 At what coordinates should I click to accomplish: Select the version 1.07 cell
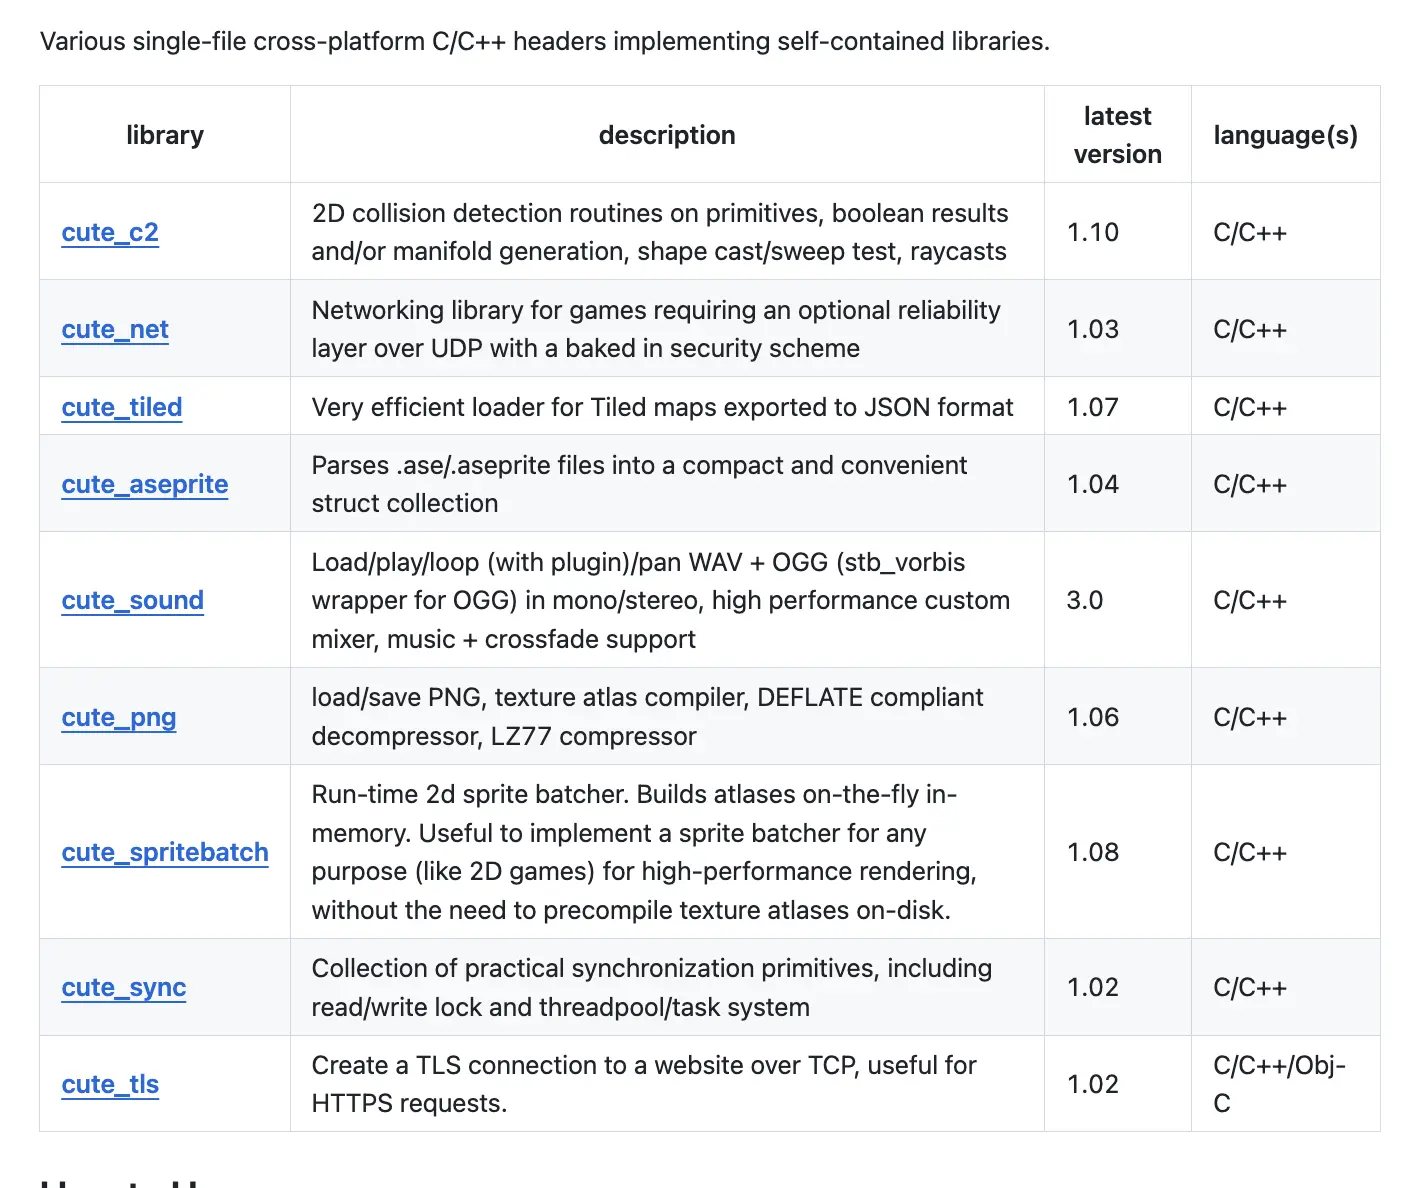(1118, 407)
